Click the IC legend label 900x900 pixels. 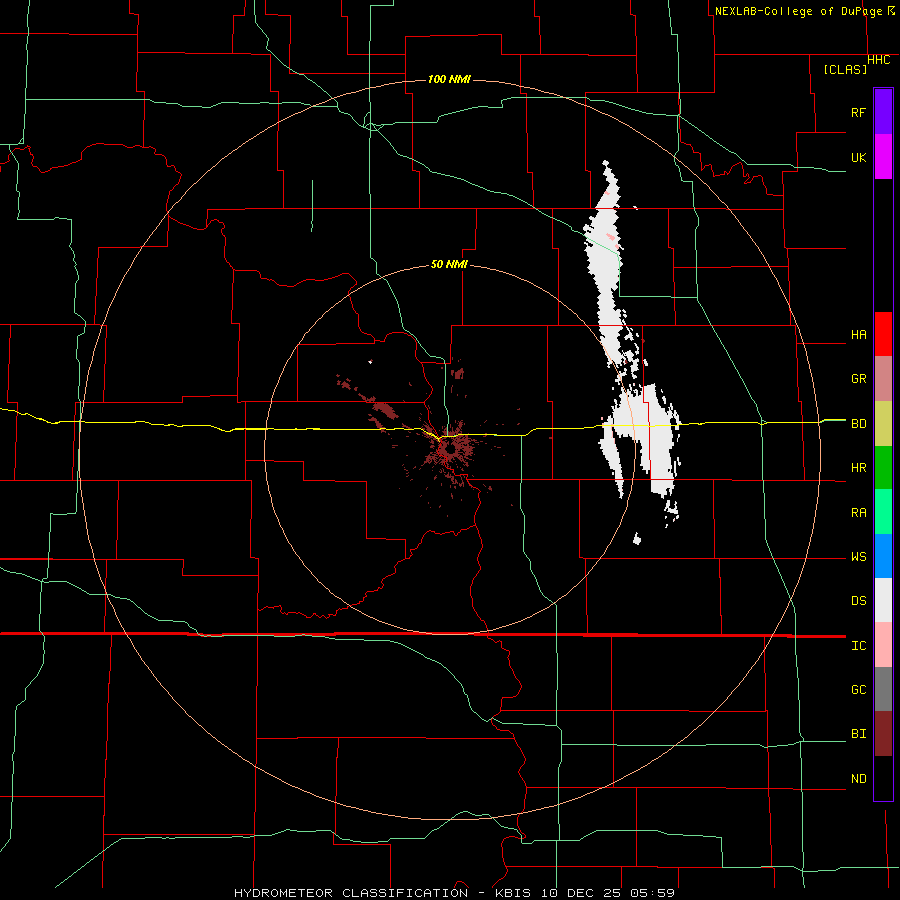858,646
